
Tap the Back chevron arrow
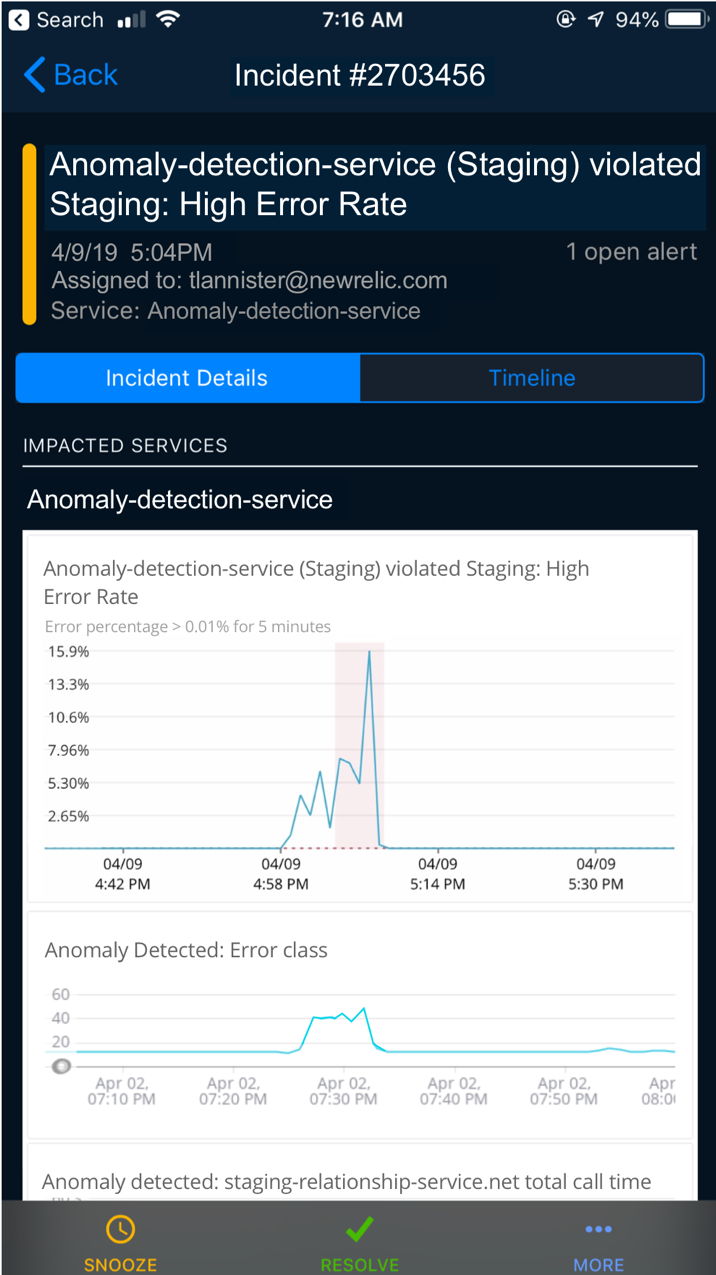click(x=34, y=75)
